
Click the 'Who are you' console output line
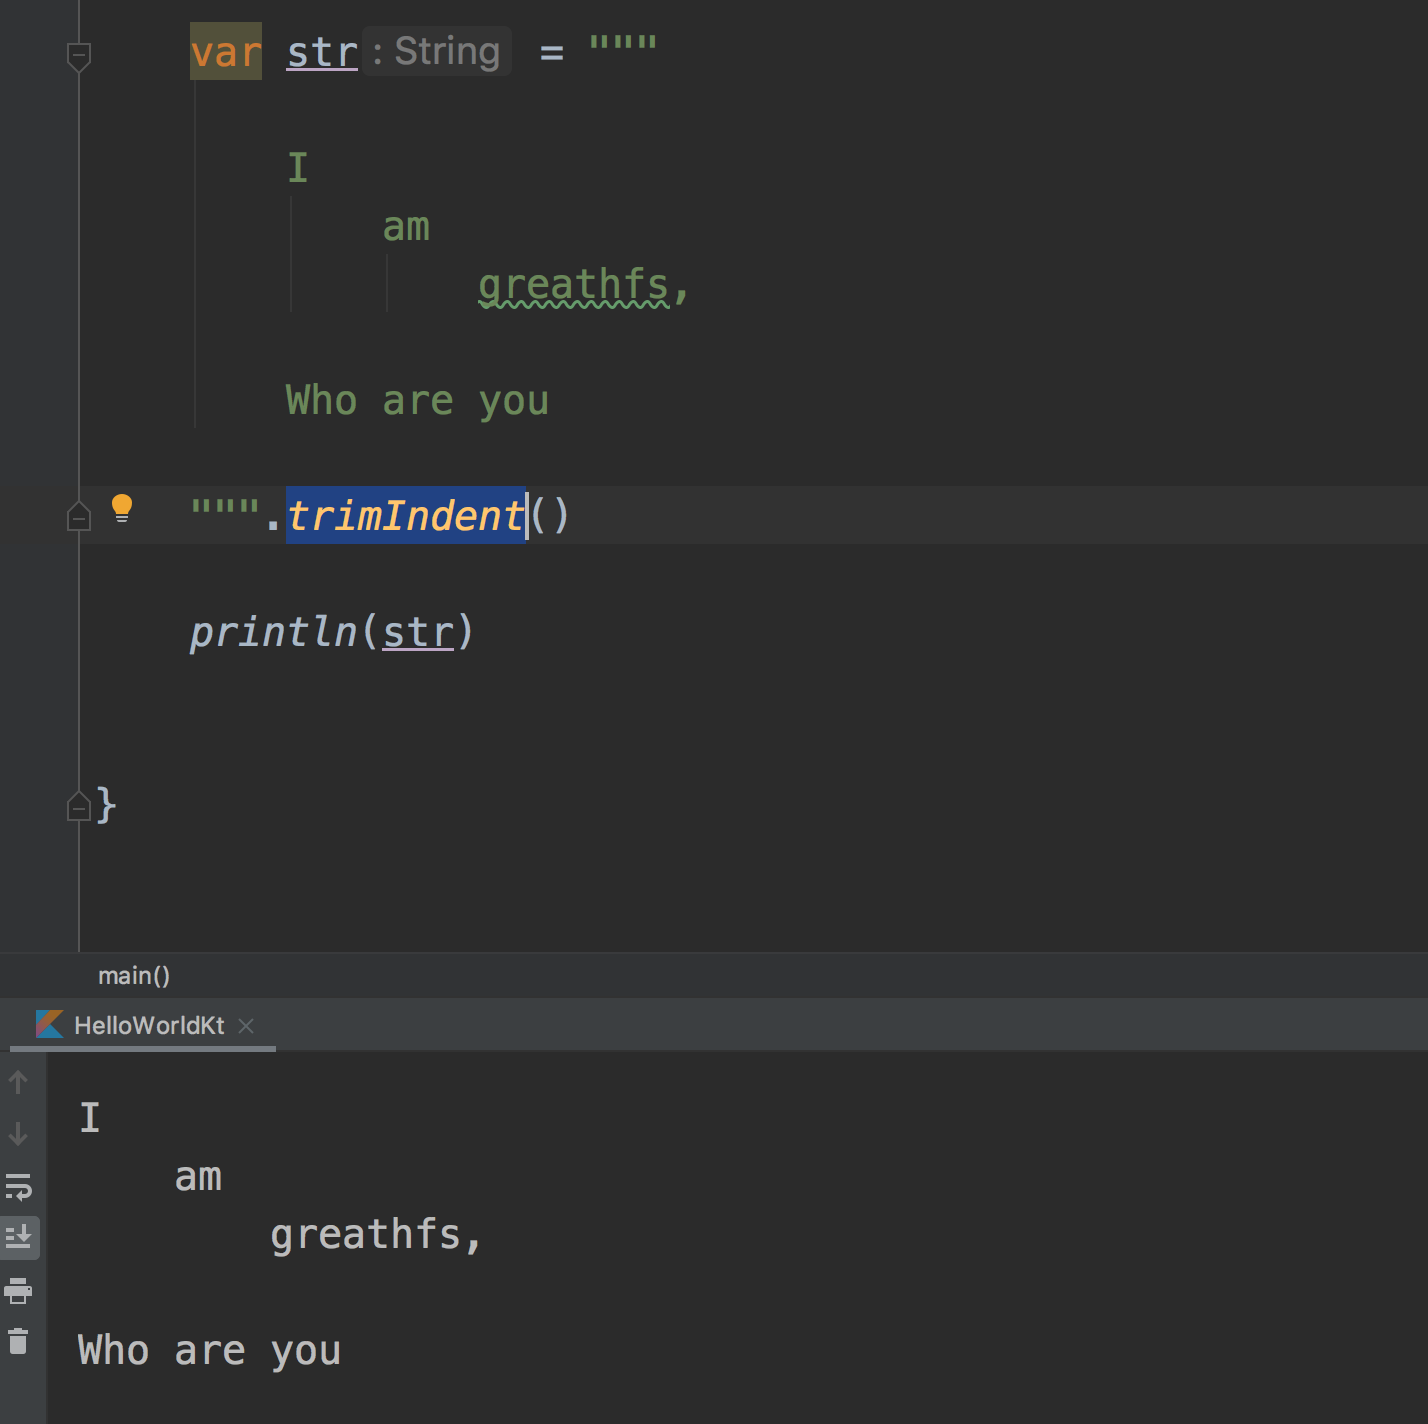tap(209, 1350)
